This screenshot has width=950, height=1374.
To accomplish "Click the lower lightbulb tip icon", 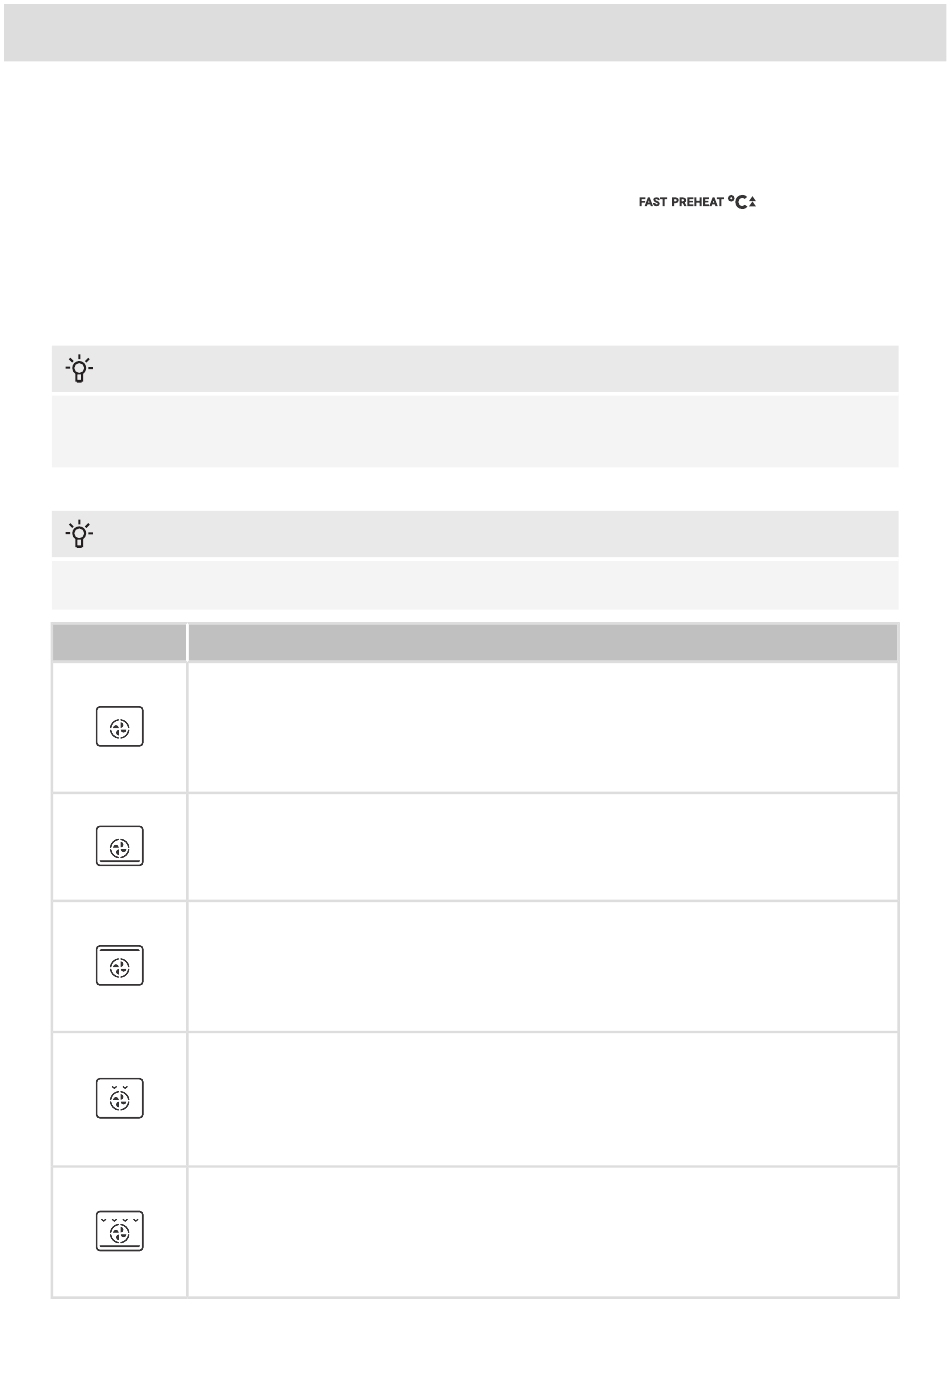I will (x=80, y=535).
